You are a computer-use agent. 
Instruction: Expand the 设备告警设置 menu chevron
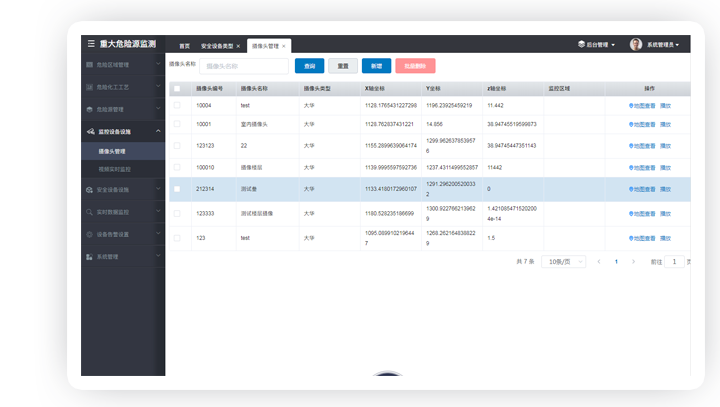pyautogui.click(x=158, y=233)
